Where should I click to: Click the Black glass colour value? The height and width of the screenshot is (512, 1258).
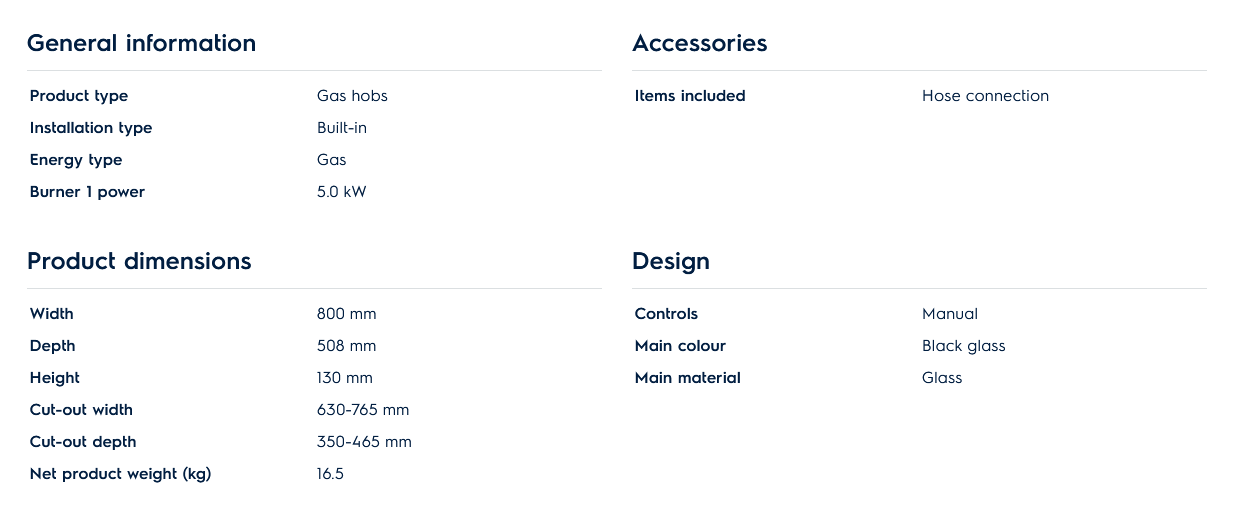coord(963,346)
